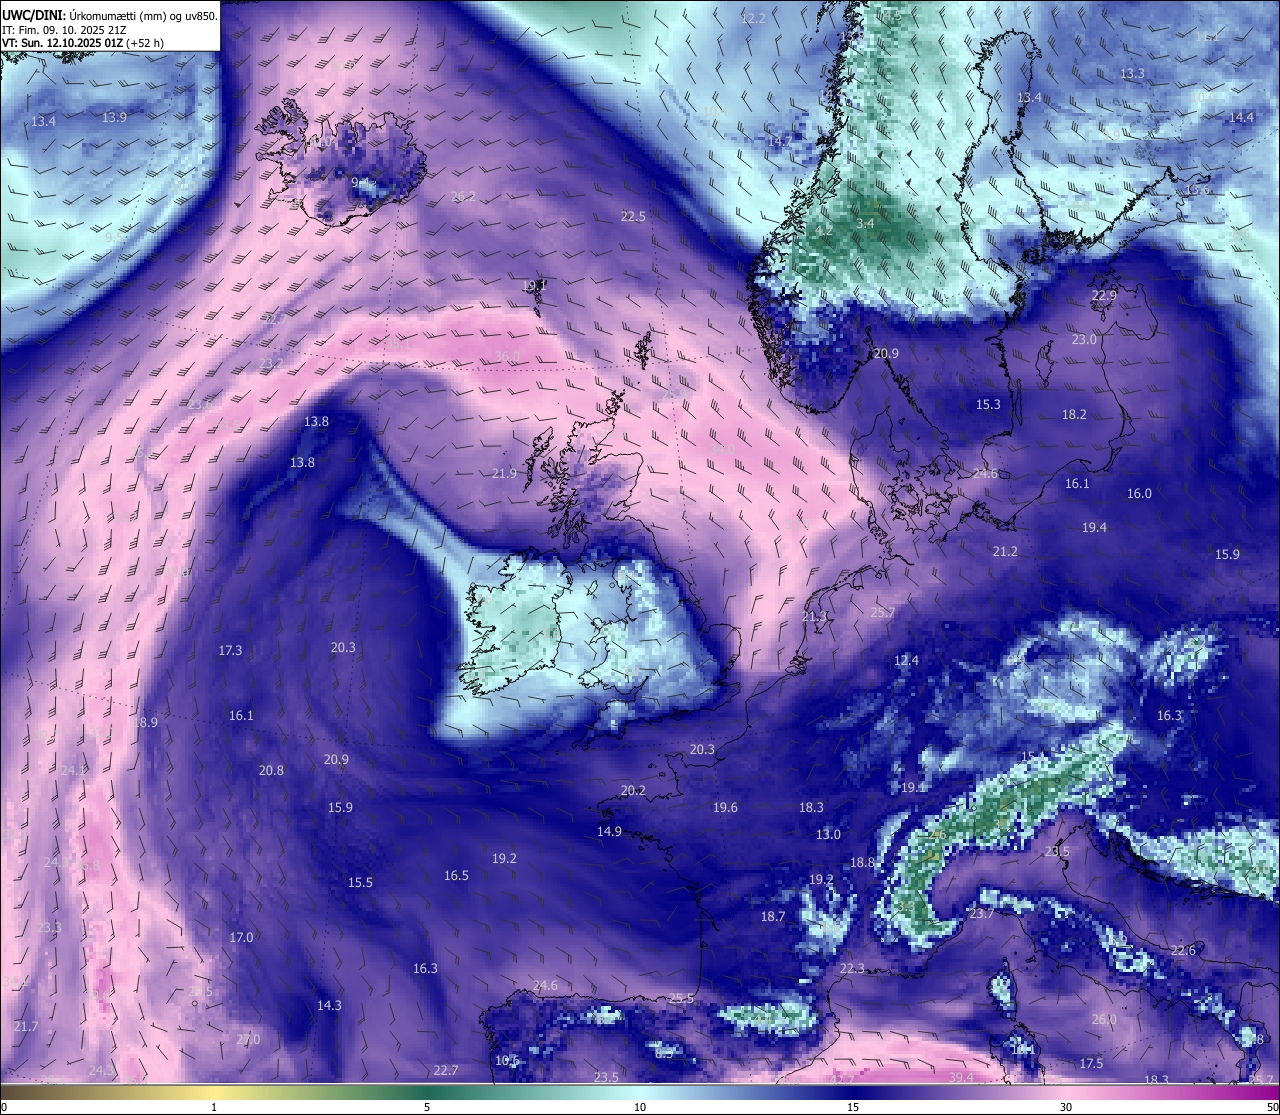Click the '15.5' value west of Biscay

click(360, 882)
